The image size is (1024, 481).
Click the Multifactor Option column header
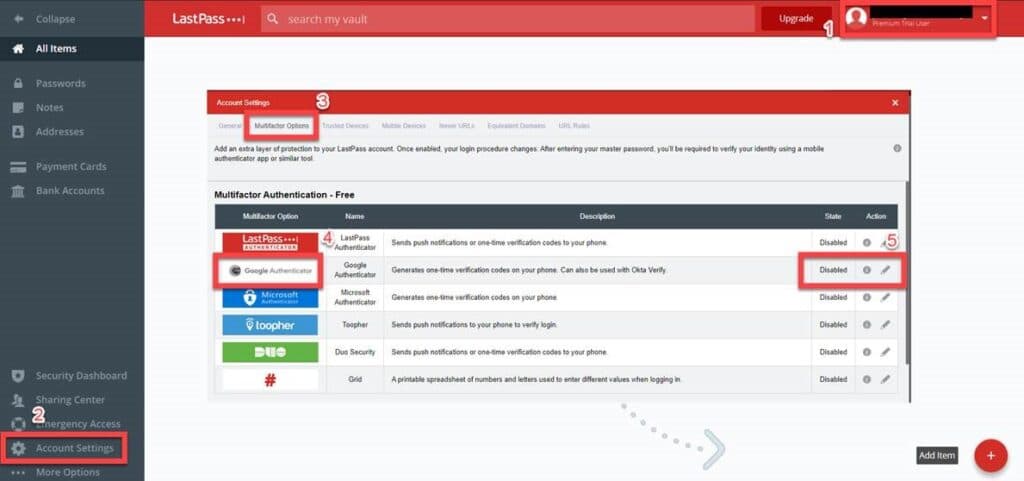pyautogui.click(x=270, y=217)
